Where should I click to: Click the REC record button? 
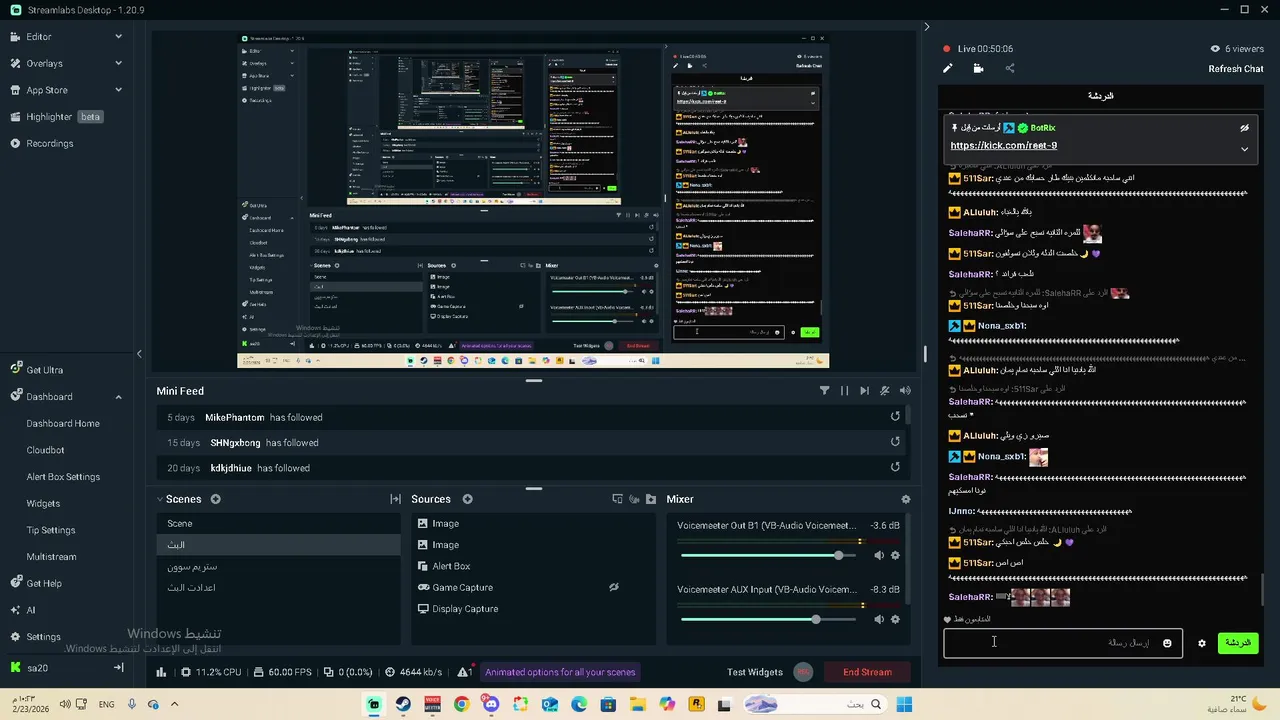pyautogui.click(x=802, y=672)
